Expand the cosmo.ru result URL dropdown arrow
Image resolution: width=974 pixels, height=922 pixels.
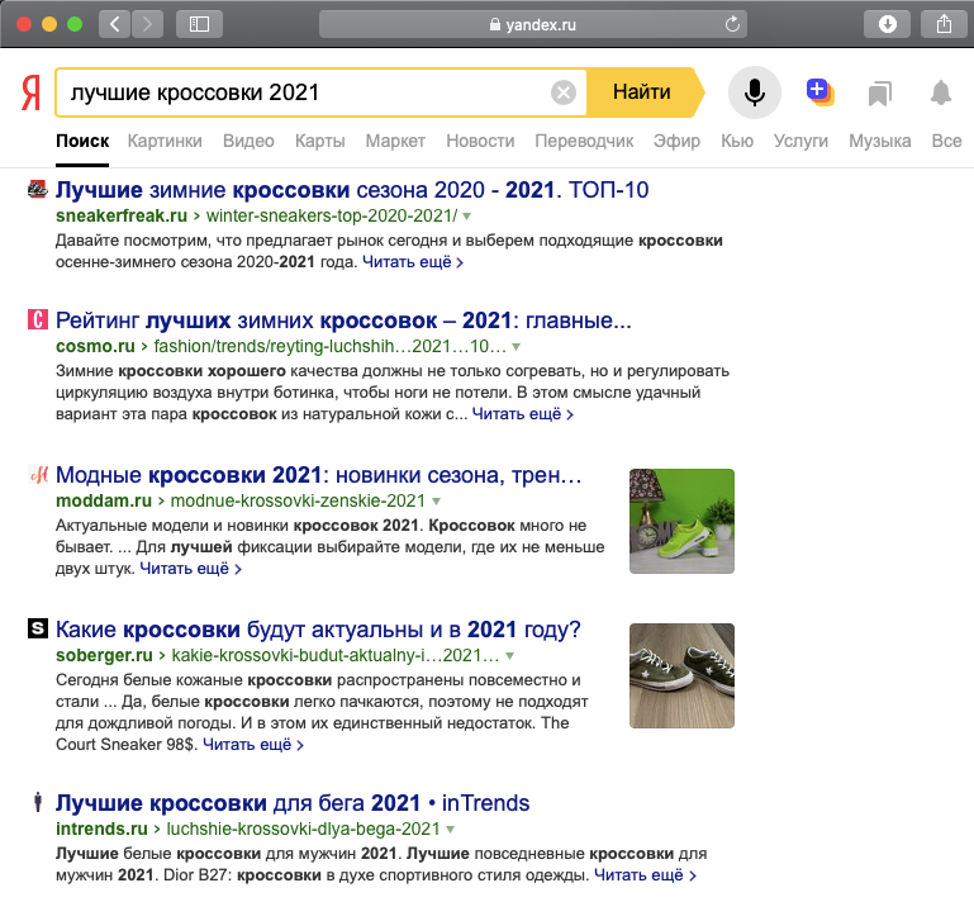(516, 347)
